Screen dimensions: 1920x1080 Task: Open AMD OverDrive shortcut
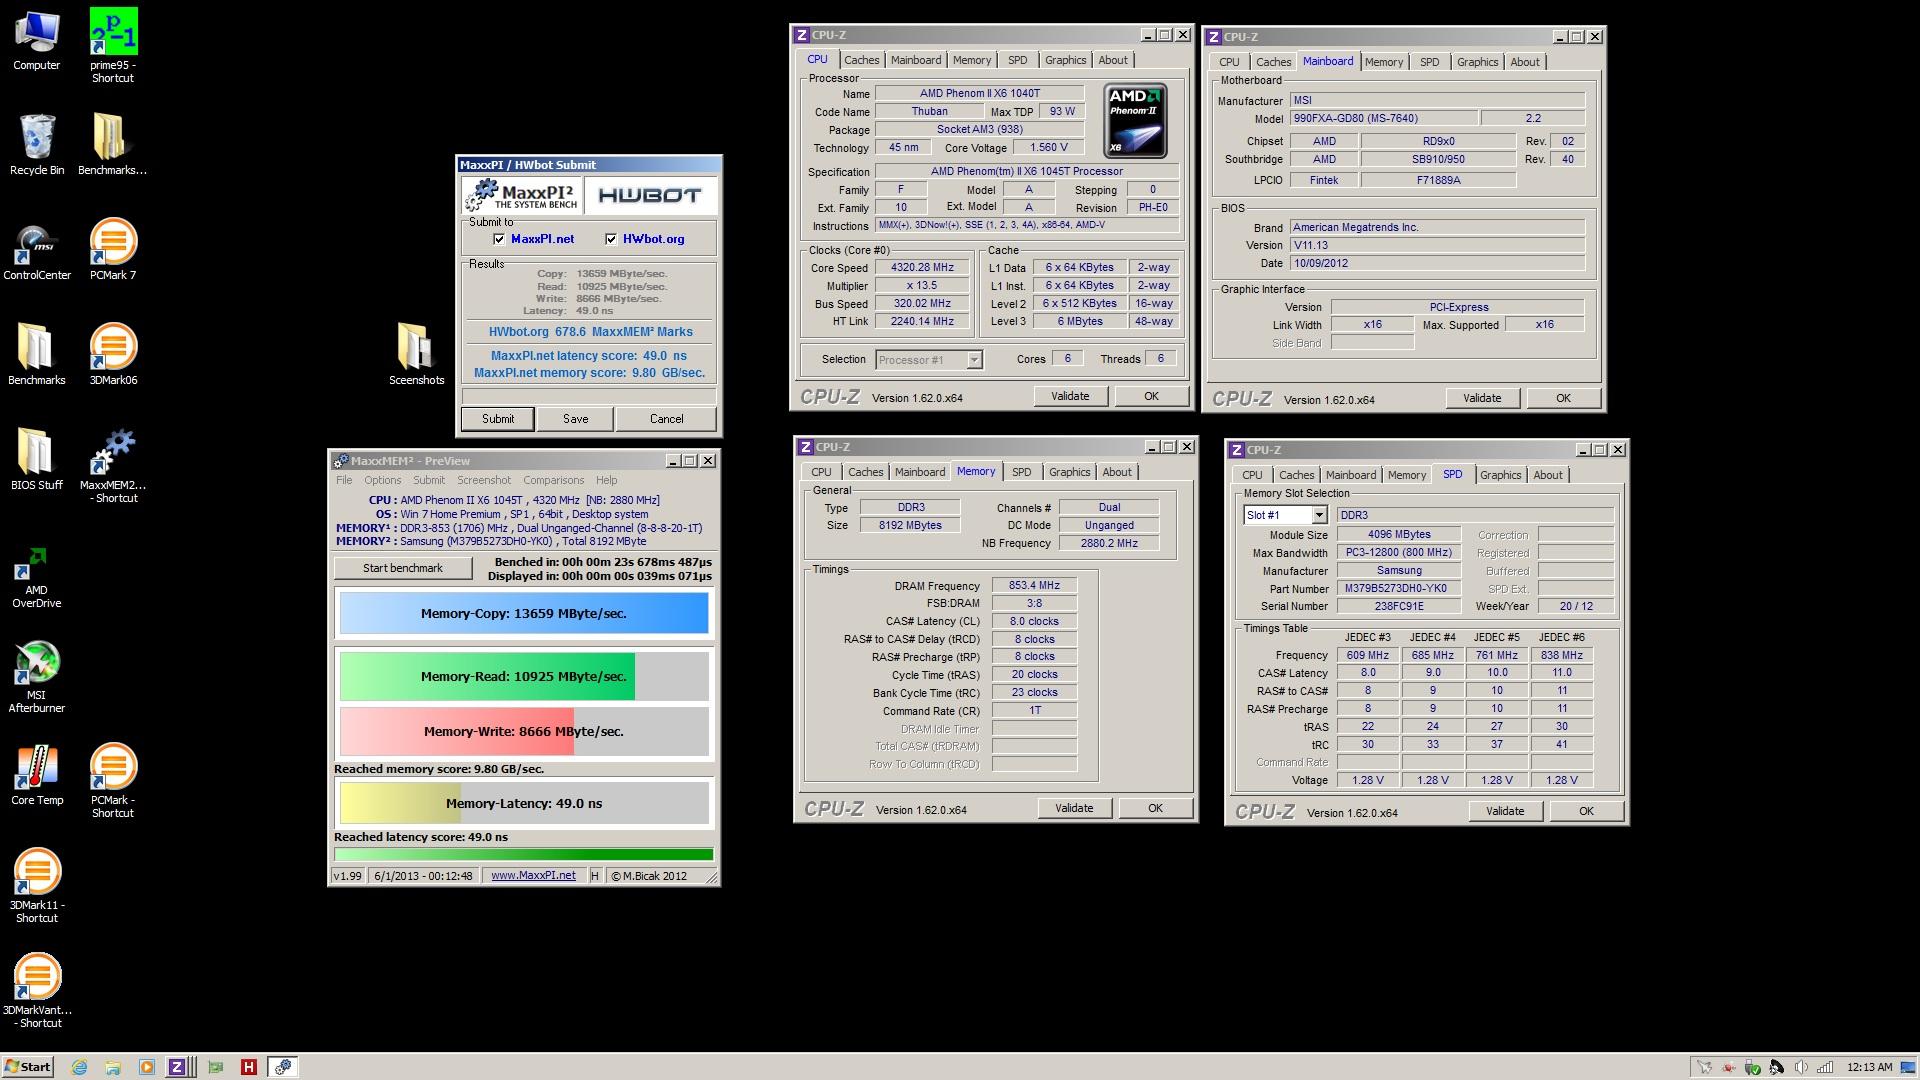37,578
